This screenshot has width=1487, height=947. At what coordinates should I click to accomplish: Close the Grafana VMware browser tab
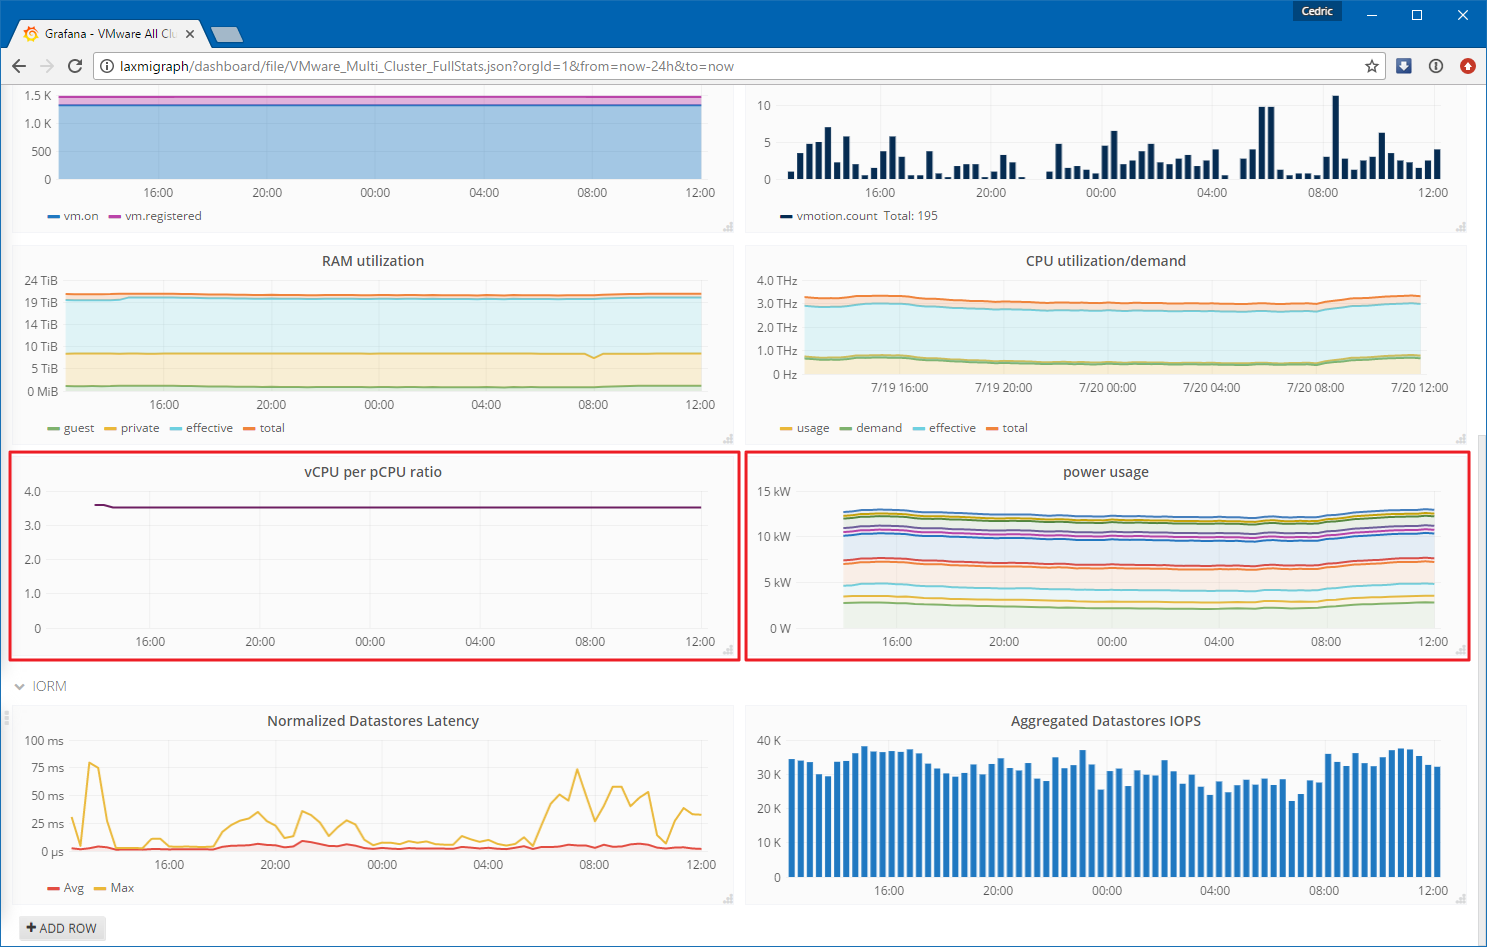[x=190, y=34]
